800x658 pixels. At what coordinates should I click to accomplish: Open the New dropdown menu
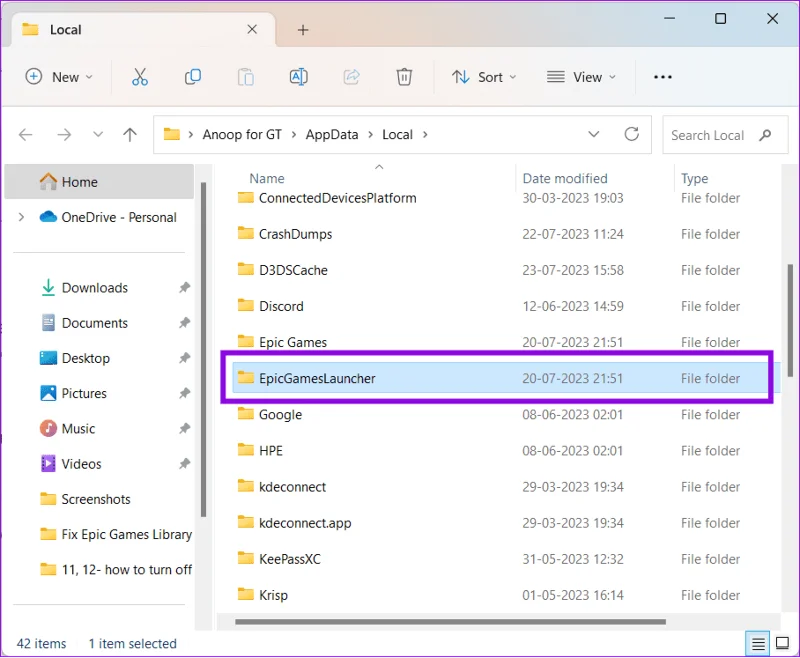[x=59, y=77]
